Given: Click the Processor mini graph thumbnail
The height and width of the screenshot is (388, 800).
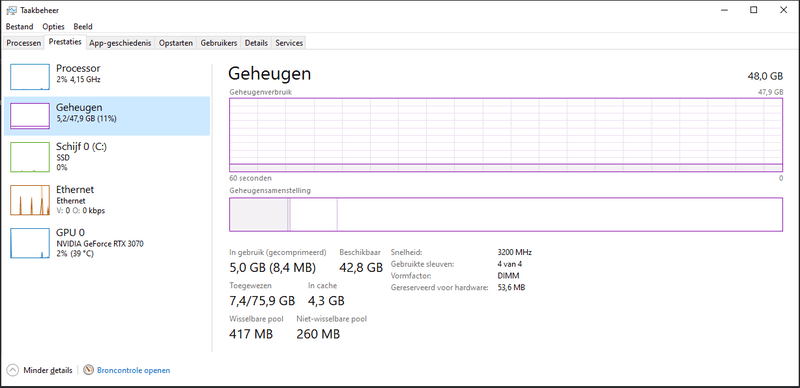Looking at the screenshot, I should pyautogui.click(x=30, y=77).
